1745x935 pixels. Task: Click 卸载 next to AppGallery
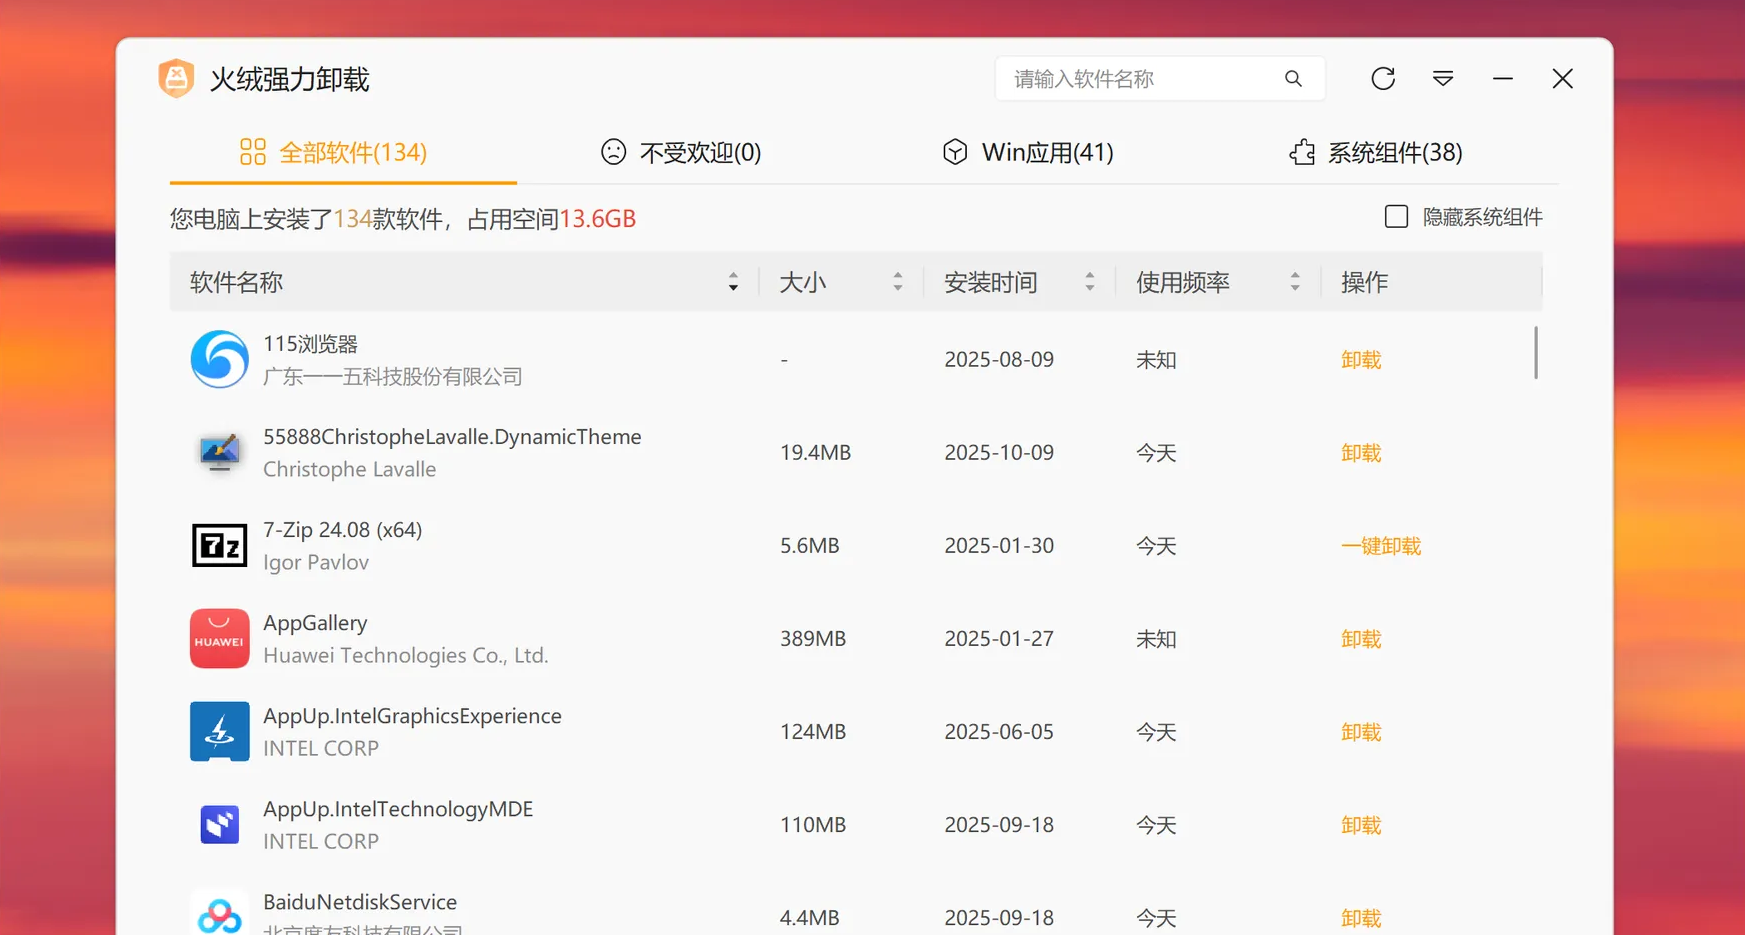coord(1360,638)
